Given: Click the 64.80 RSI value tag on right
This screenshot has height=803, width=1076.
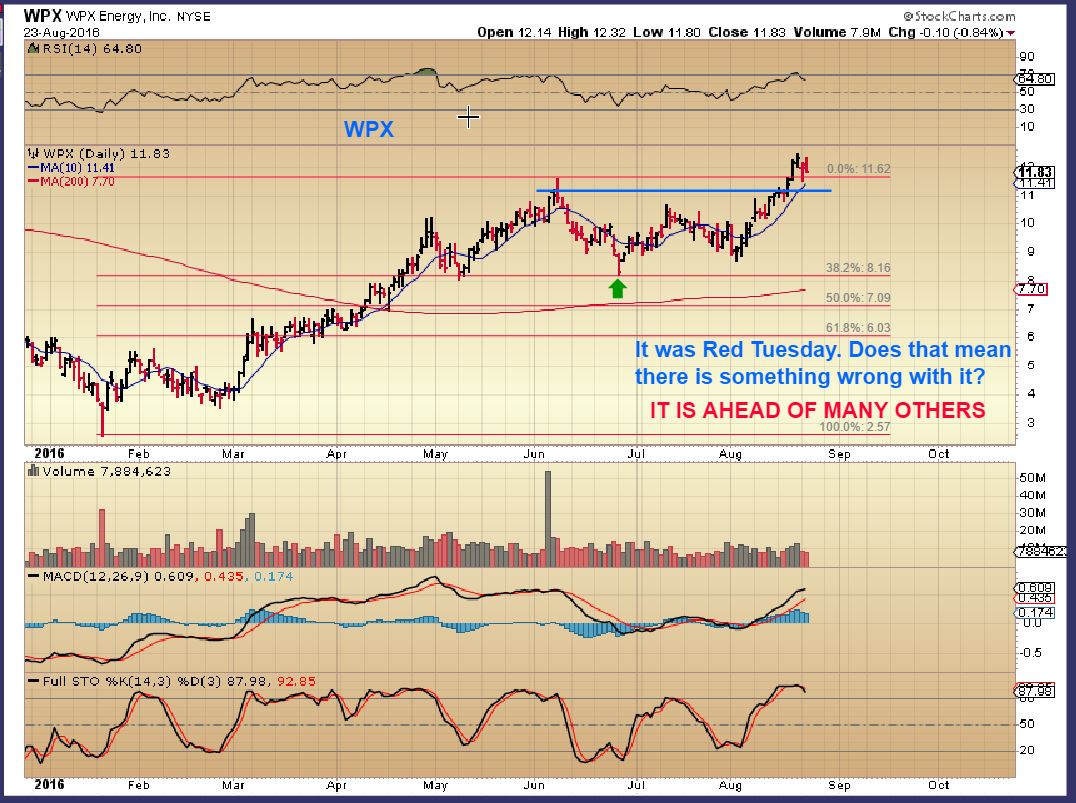Looking at the screenshot, I should [x=1035, y=79].
